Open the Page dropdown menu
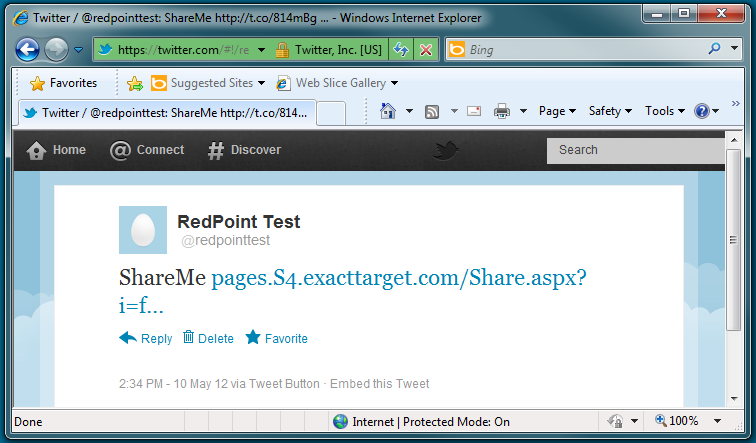This screenshot has width=756, height=443. point(557,111)
